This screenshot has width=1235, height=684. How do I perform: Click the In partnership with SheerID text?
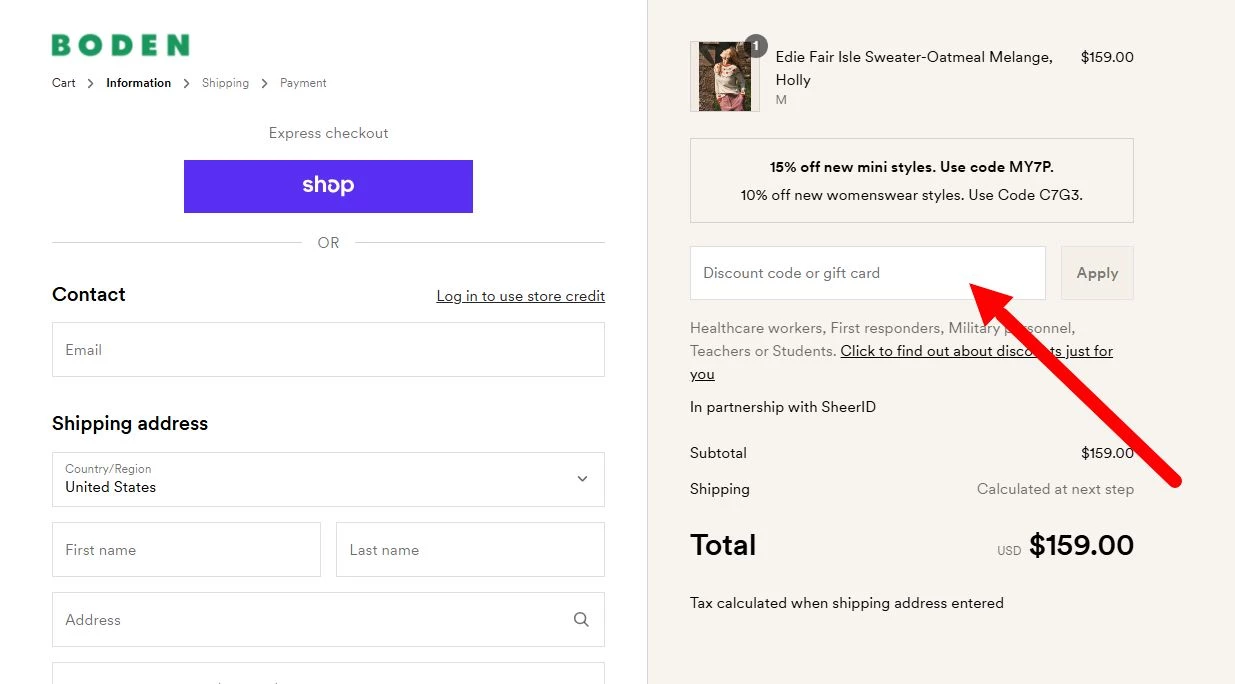click(783, 407)
